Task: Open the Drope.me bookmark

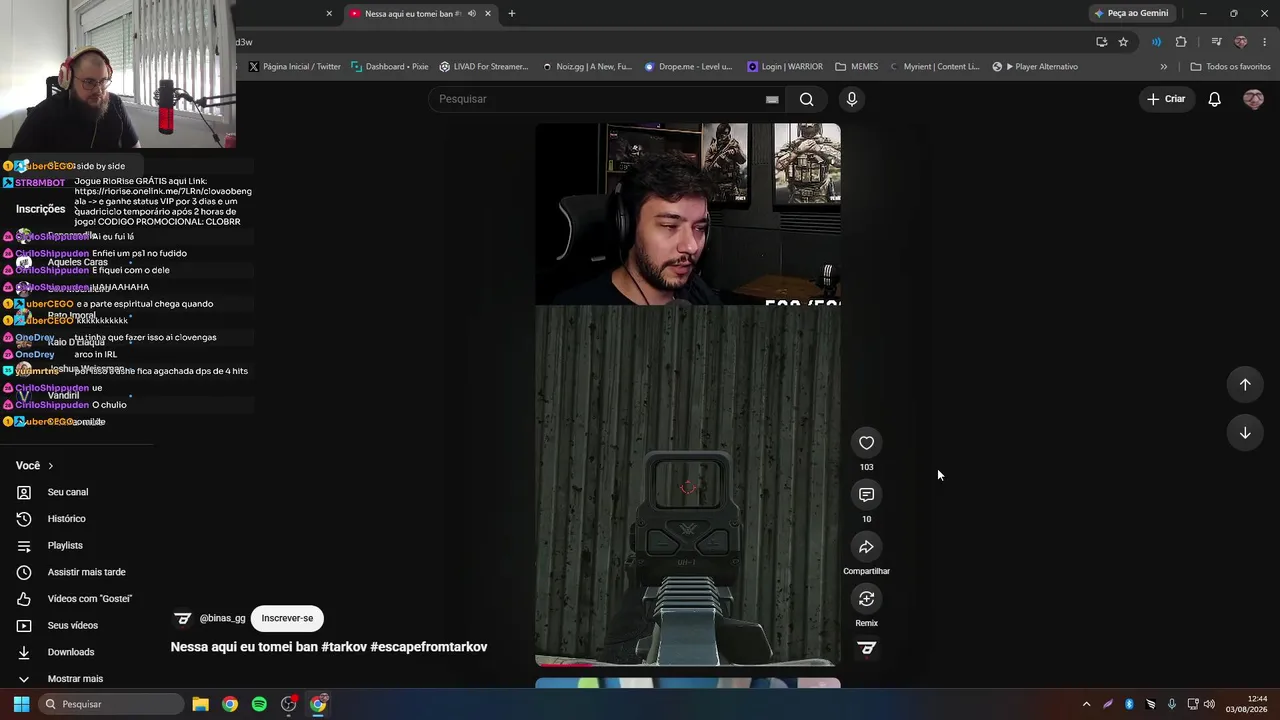Action: [x=689, y=67]
